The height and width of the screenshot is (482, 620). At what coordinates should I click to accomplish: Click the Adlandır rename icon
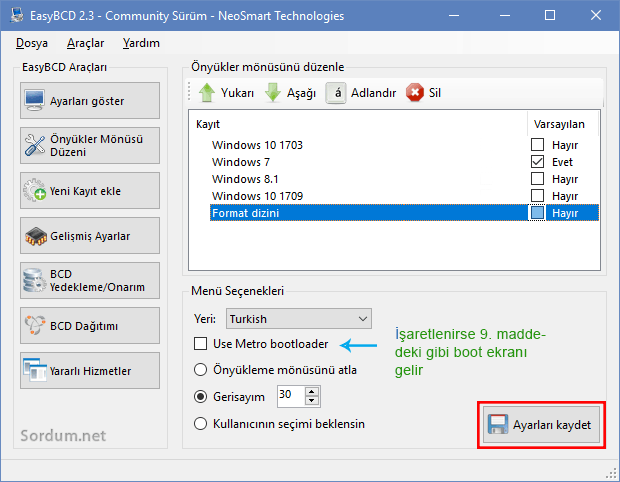[x=337, y=93]
